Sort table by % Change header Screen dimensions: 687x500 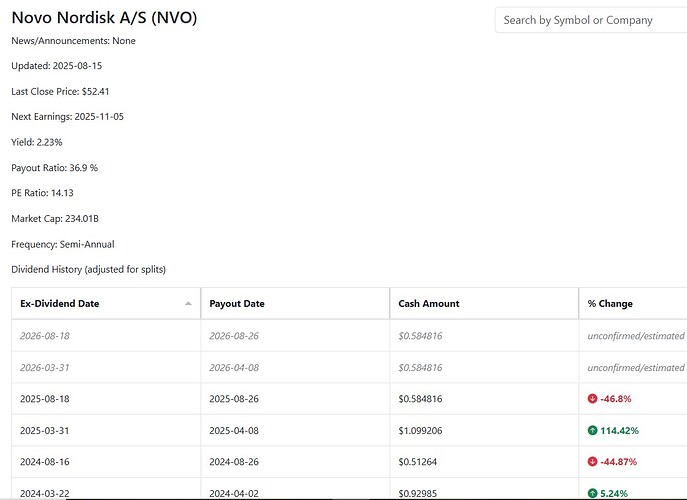(633, 303)
